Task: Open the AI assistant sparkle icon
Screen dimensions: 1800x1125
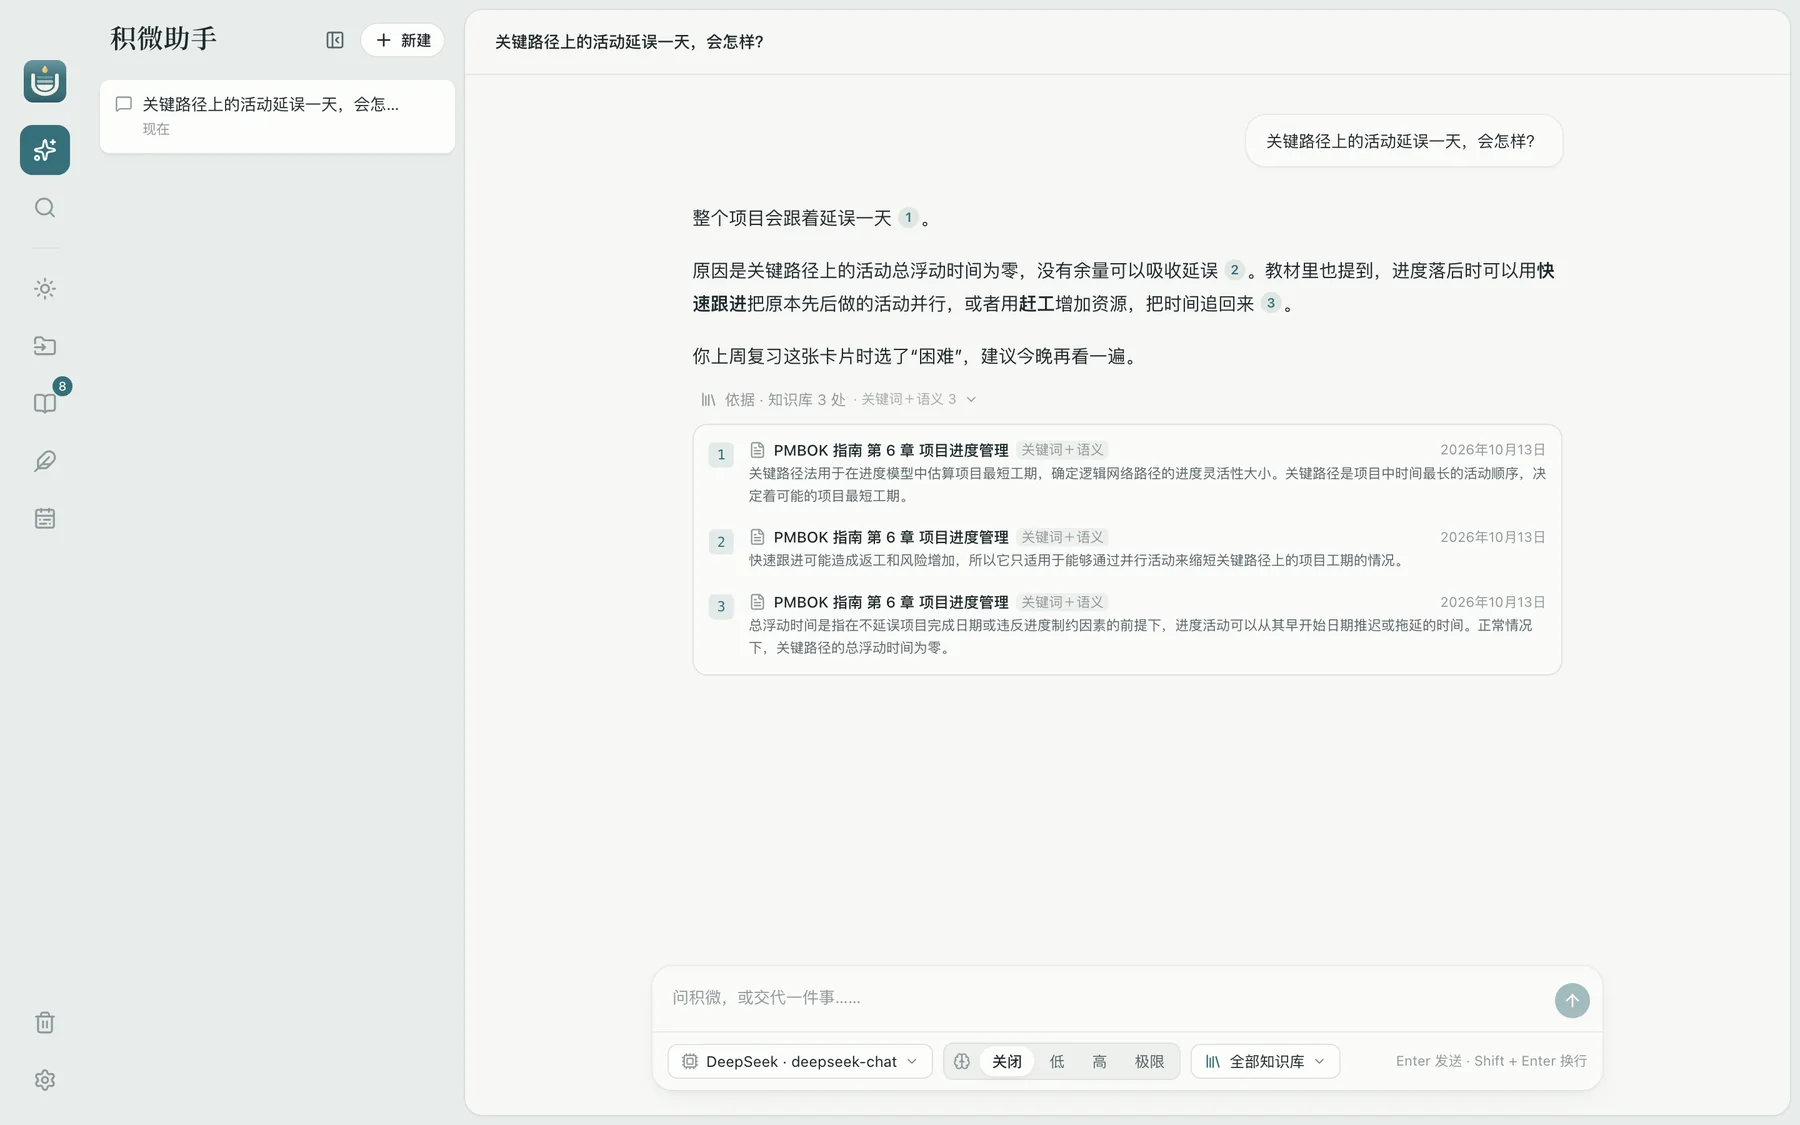Action: click(x=45, y=150)
